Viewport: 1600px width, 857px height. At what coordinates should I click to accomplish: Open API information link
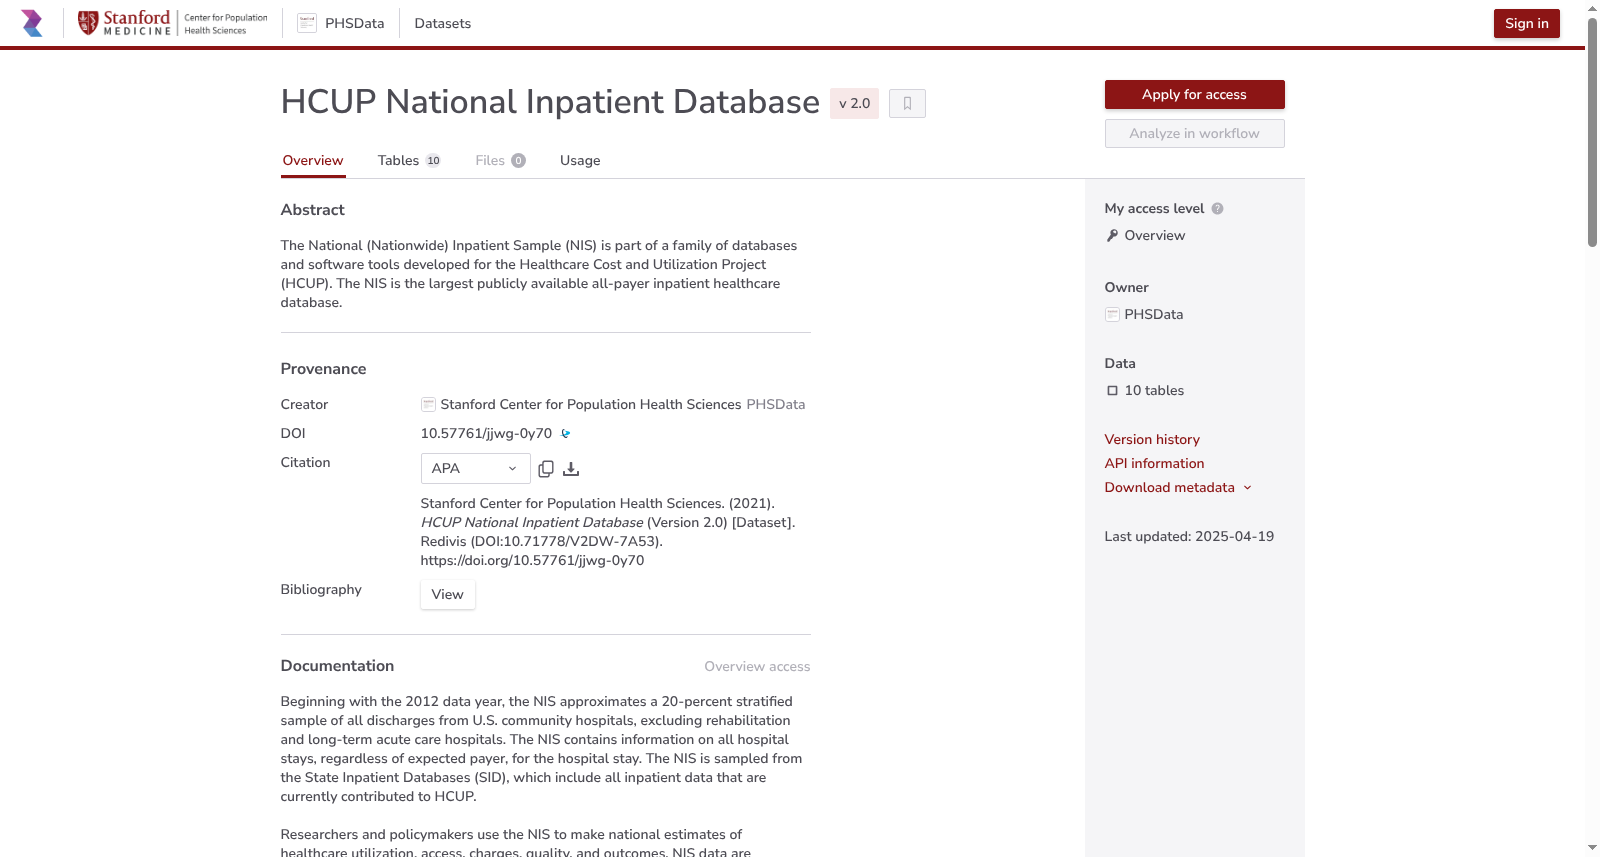[x=1154, y=464]
